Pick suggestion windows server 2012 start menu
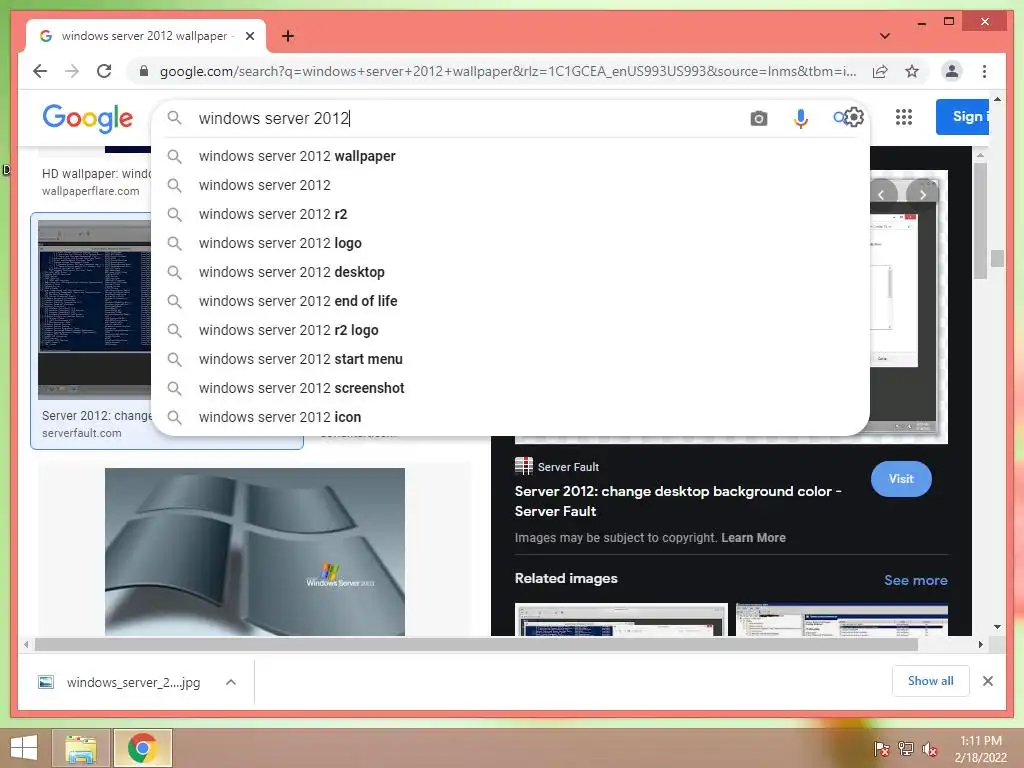The width and height of the screenshot is (1024, 768). (x=509, y=359)
